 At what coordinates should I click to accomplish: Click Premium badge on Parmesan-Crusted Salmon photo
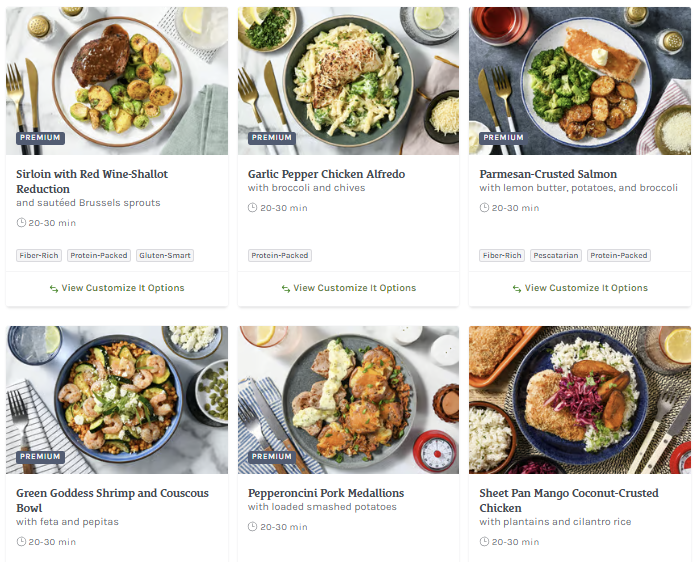(x=503, y=138)
